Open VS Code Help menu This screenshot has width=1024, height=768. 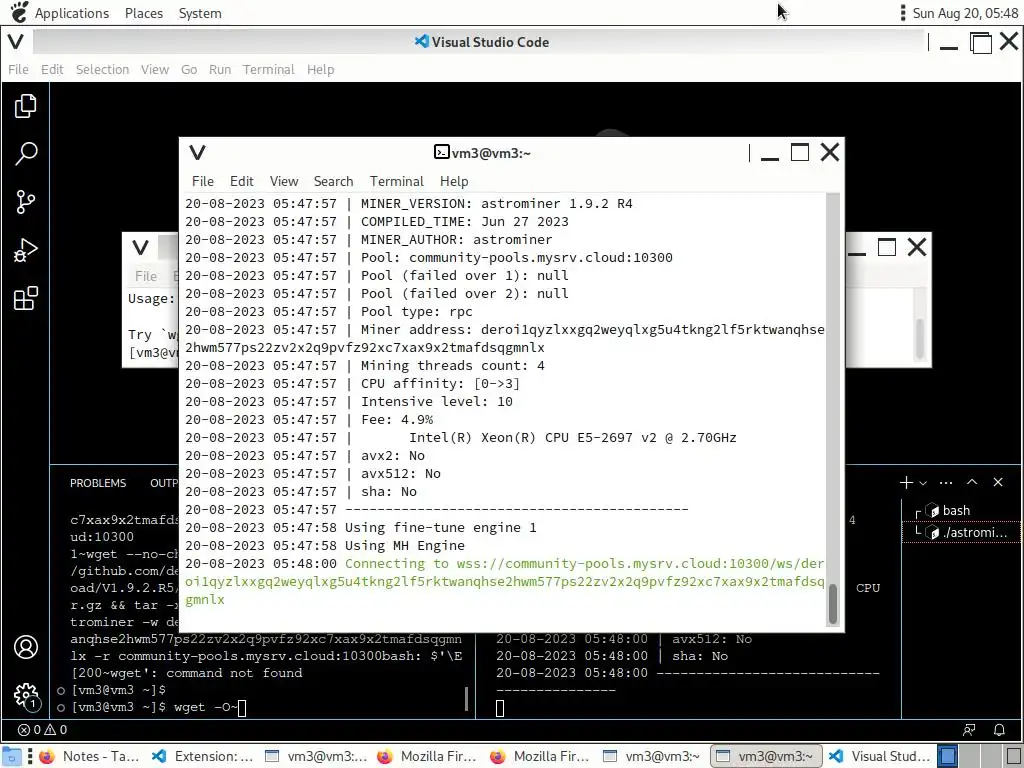(321, 69)
